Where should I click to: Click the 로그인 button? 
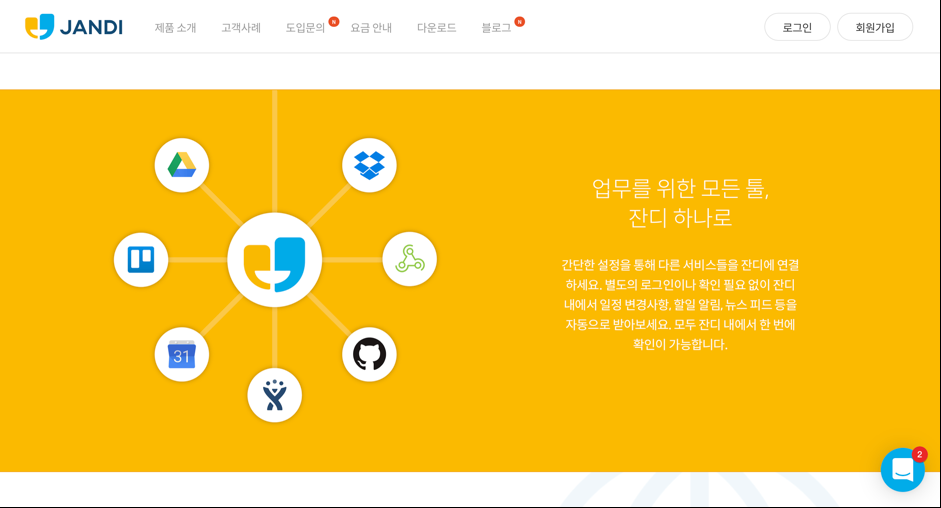point(797,28)
